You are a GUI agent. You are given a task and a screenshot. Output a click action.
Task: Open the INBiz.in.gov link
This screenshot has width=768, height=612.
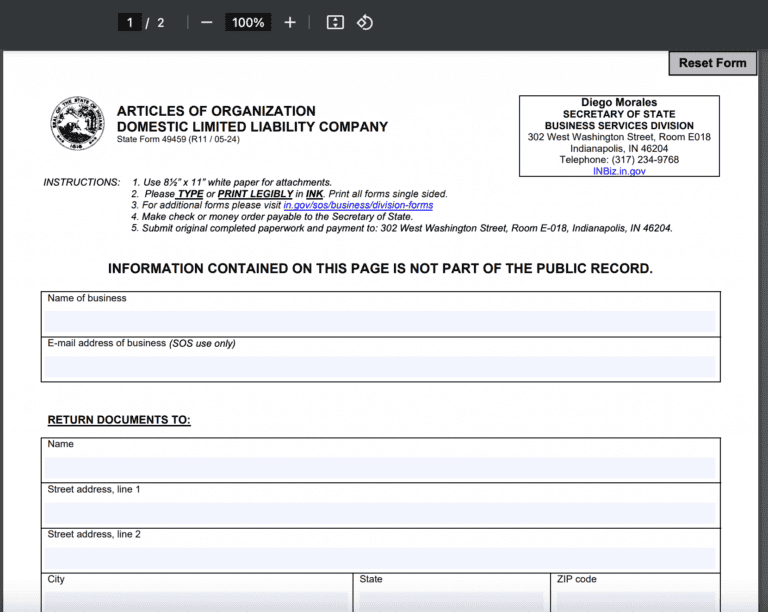(x=619, y=171)
